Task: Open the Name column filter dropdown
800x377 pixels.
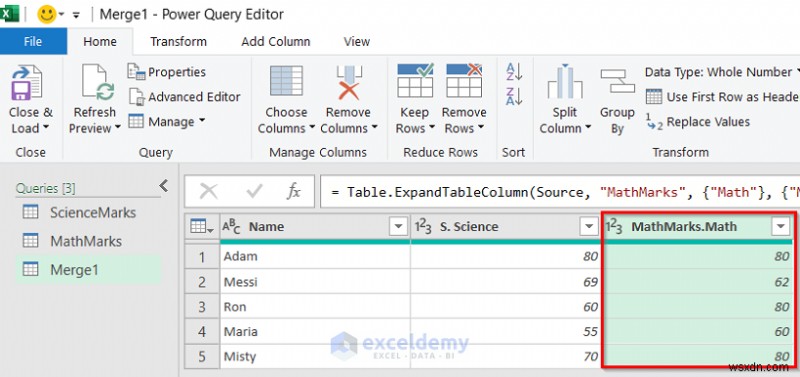Action: (398, 227)
